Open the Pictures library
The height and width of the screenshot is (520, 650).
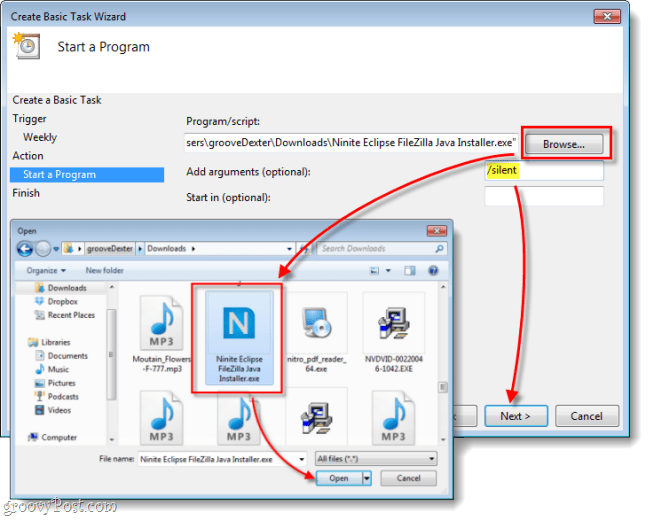[55, 383]
